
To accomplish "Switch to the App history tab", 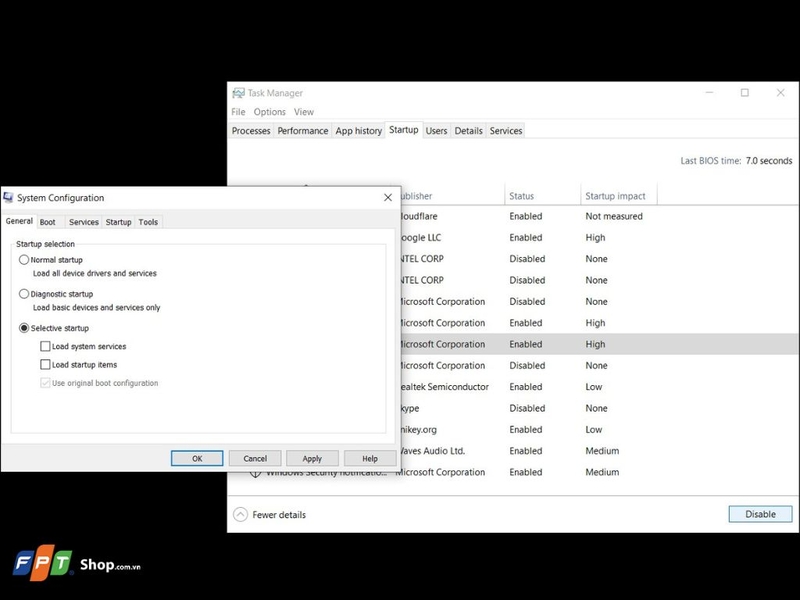I will click(x=358, y=131).
